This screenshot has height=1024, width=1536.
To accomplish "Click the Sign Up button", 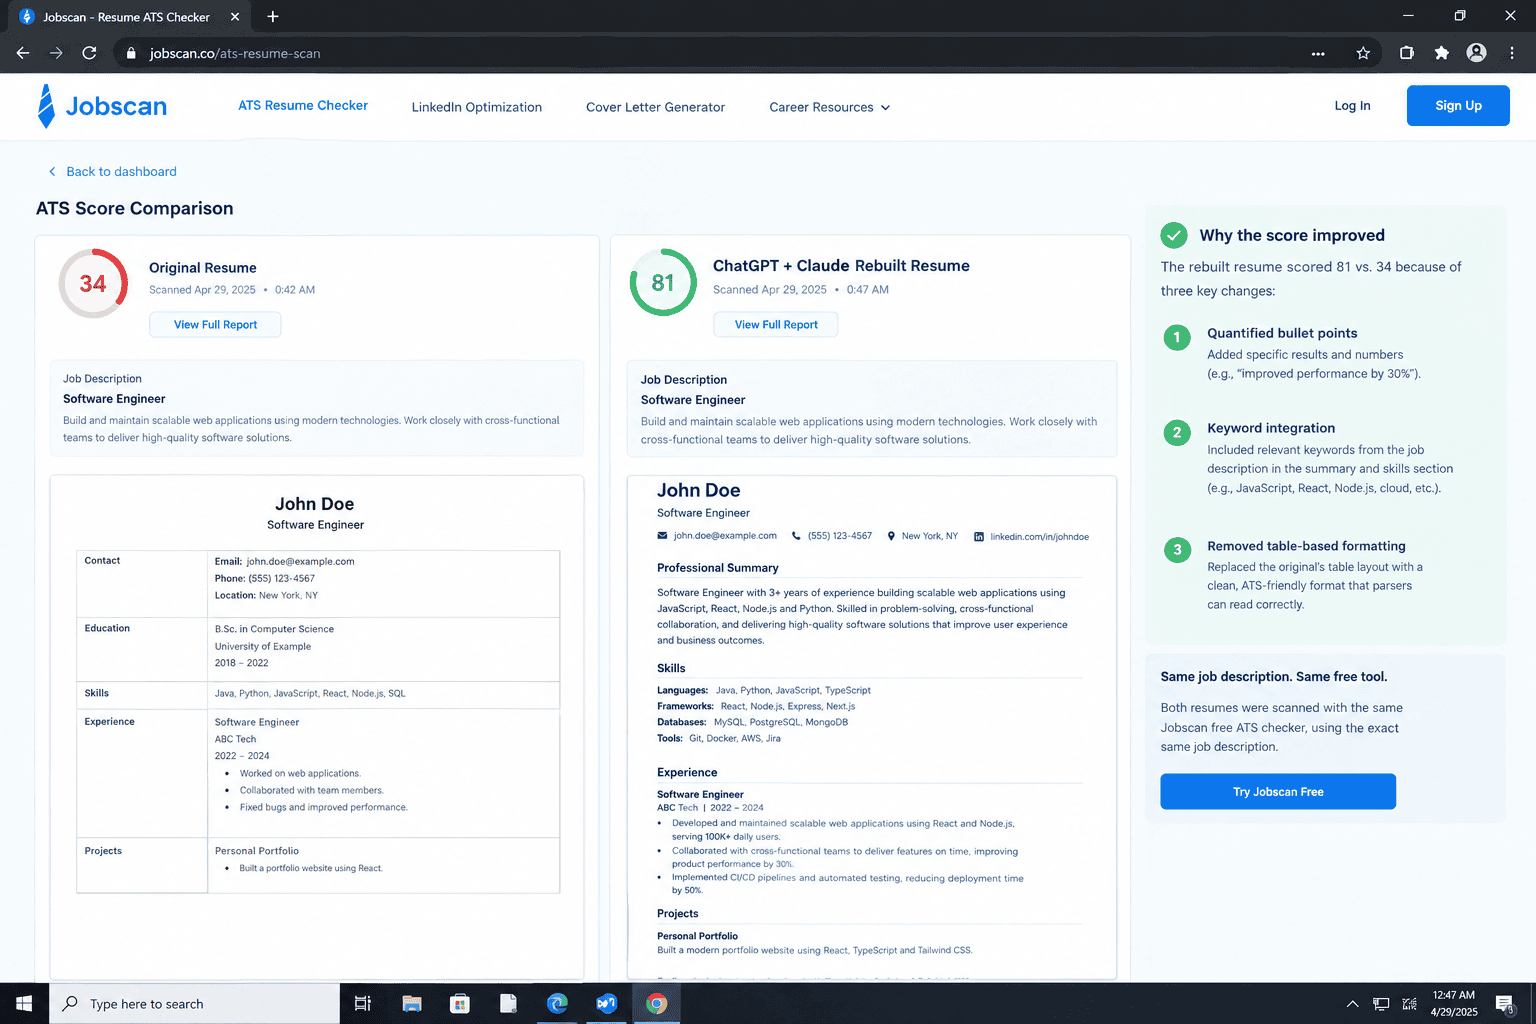I will point(1458,106).
